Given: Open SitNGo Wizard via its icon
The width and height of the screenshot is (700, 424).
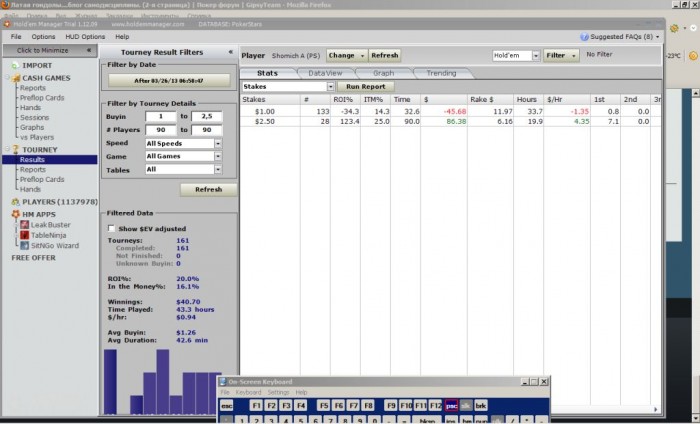Looking at the screenshot, I should (x=25, y=245).
